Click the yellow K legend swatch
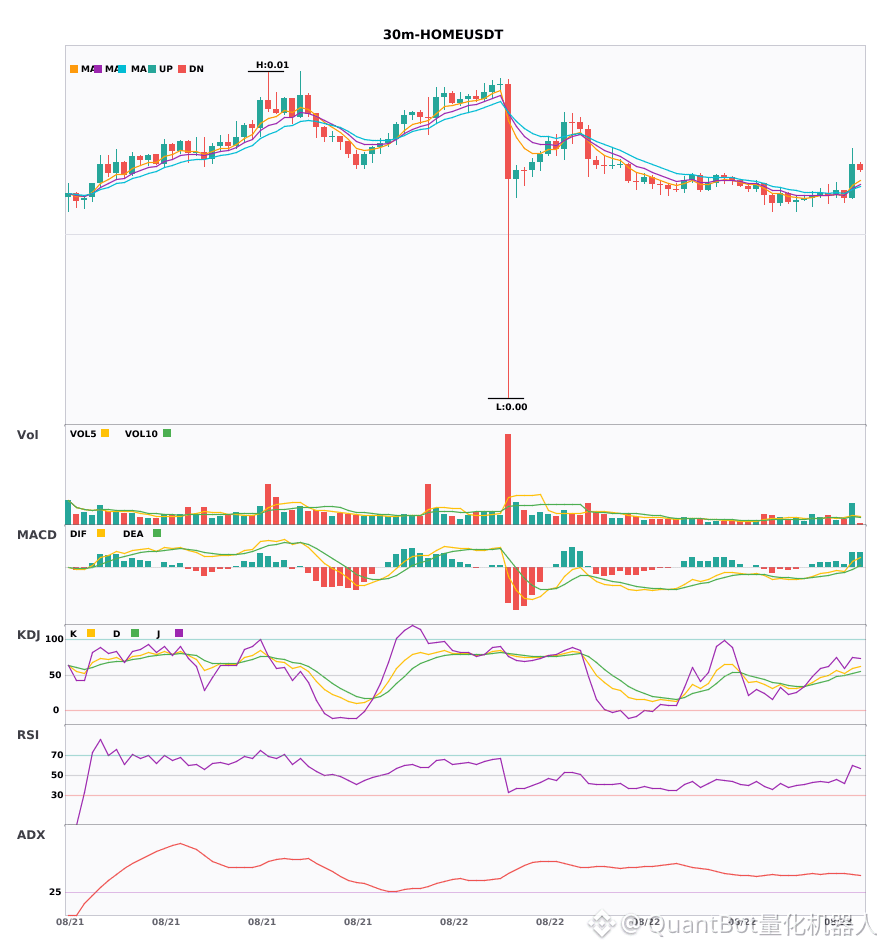Screen dimensions: 885x950 click(x=91, y=633)
